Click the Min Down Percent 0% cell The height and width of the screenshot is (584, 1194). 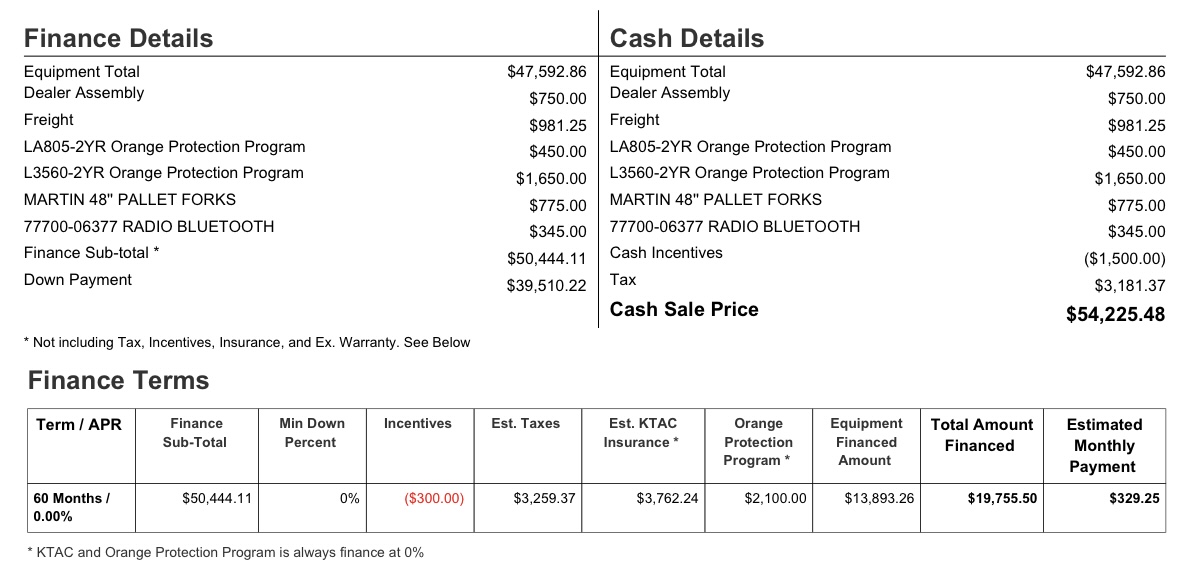(350, 499)
